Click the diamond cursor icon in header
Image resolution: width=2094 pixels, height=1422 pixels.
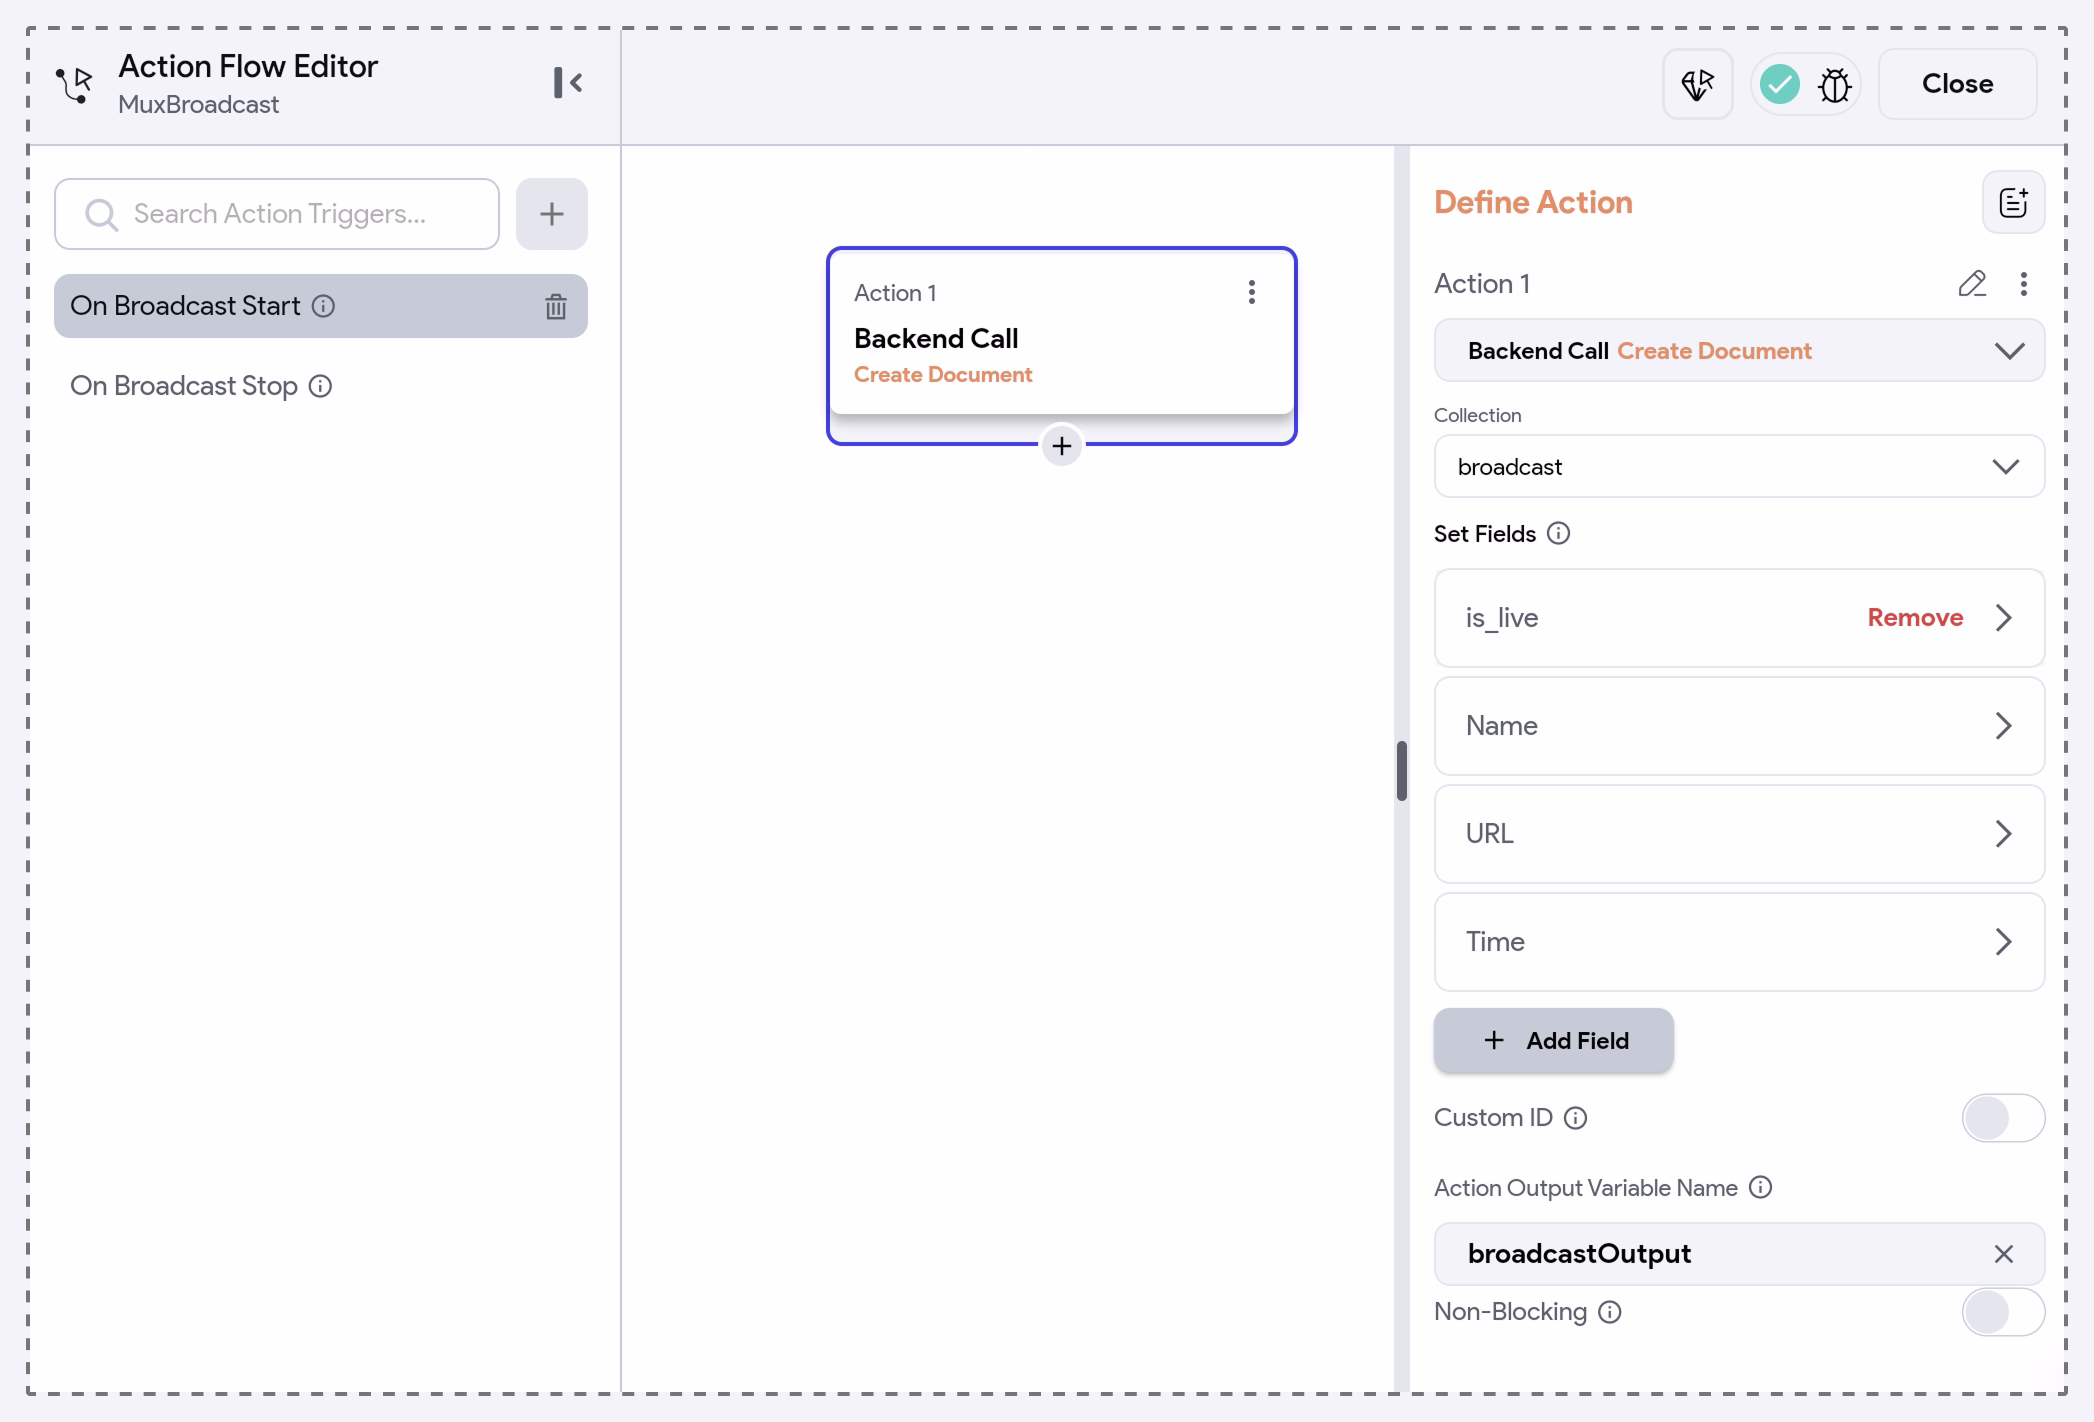coord(1698,84)
